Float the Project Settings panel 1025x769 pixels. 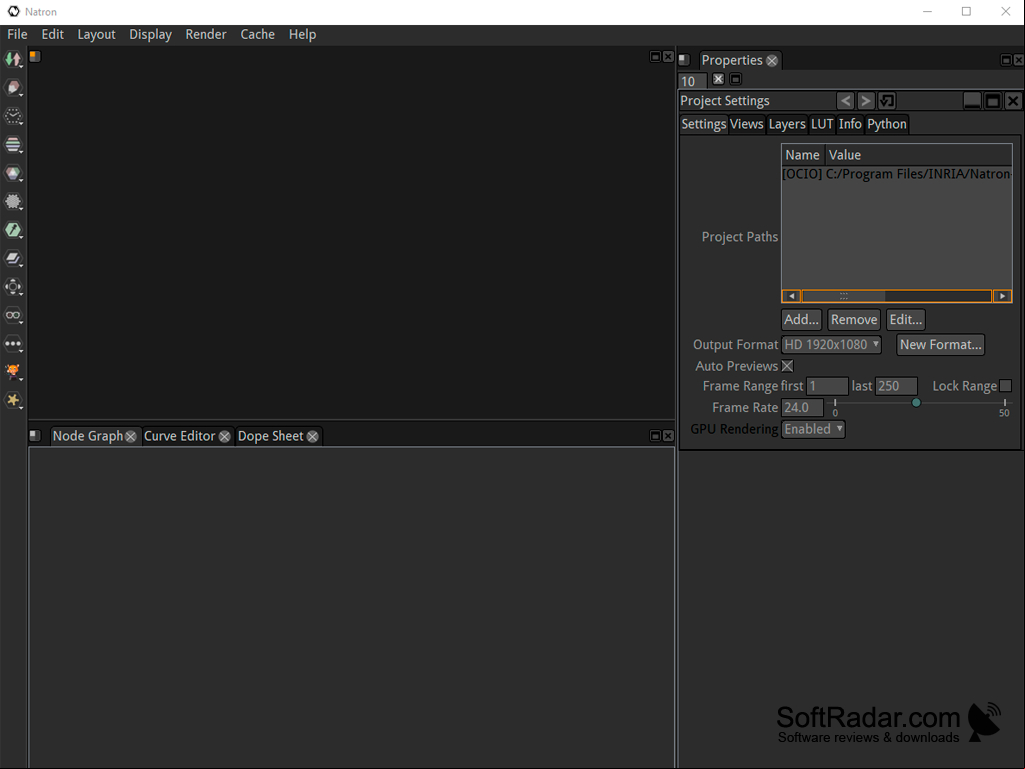993,101
